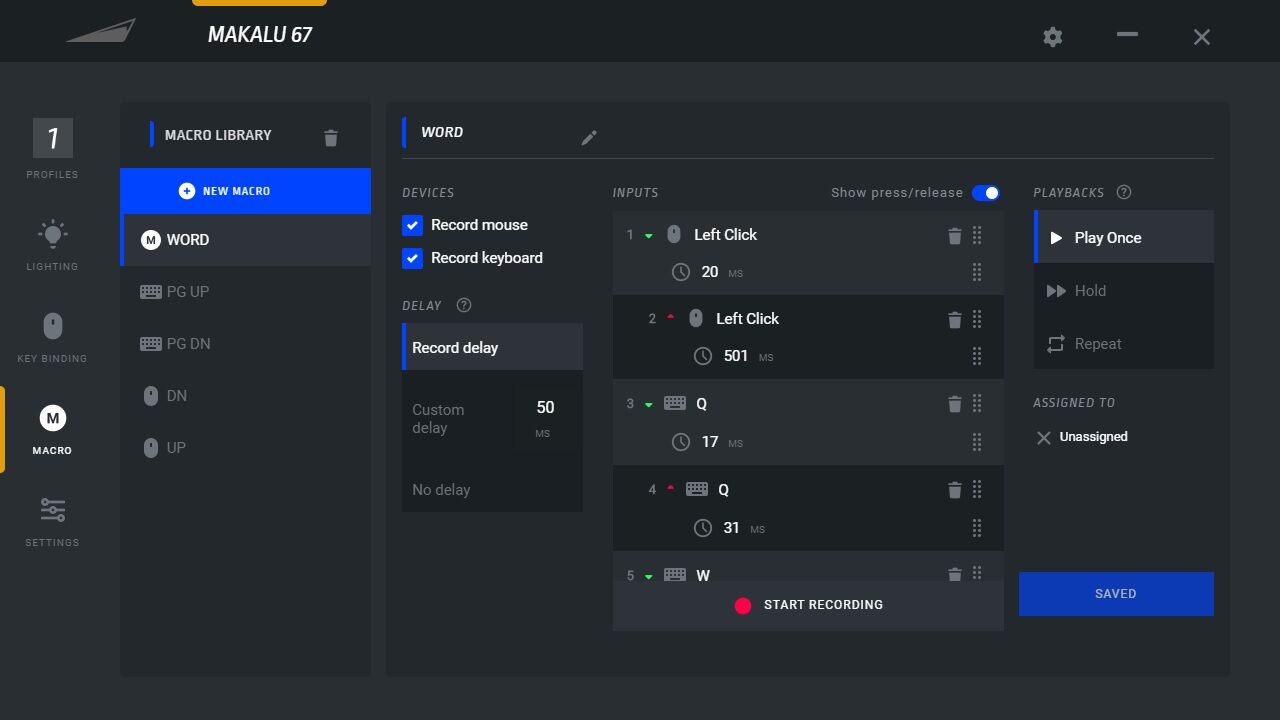The height and width of the screenshot is (720, 1280).
Task: Click the WORD macro title text
Action: [442, 132]
